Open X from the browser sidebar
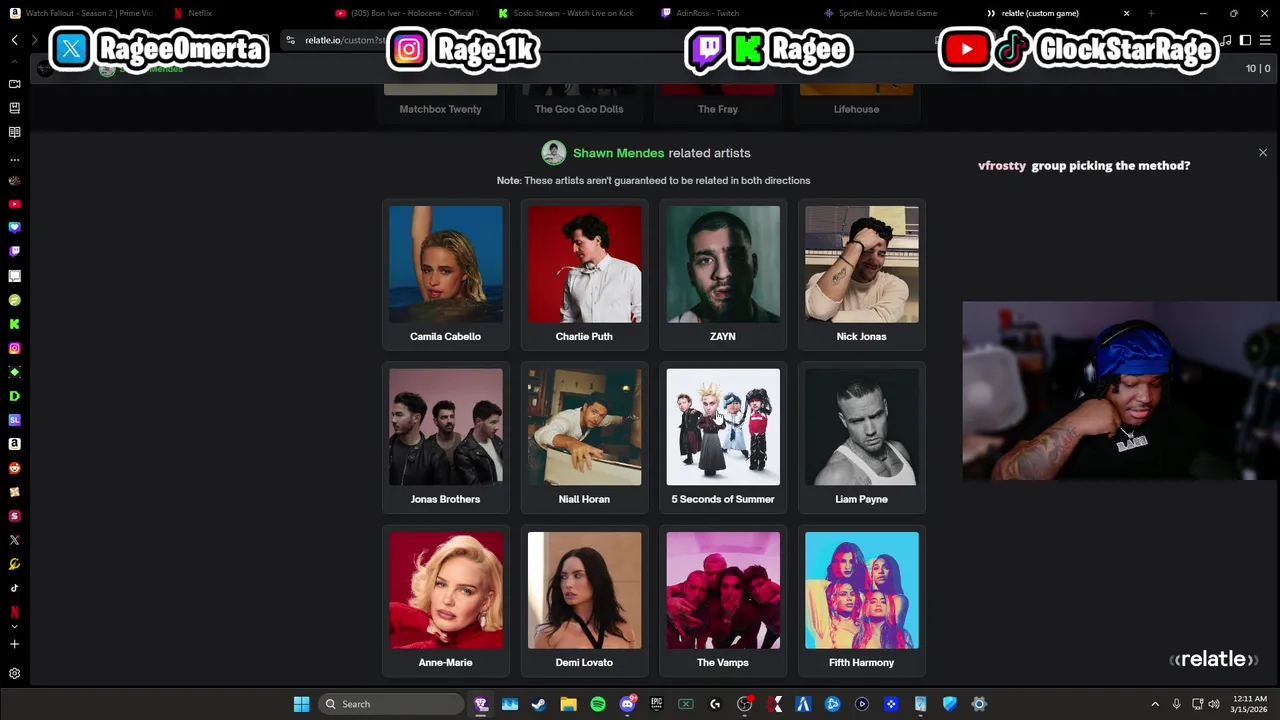This screenshot has height=720, width=1280. pos(14,540)
